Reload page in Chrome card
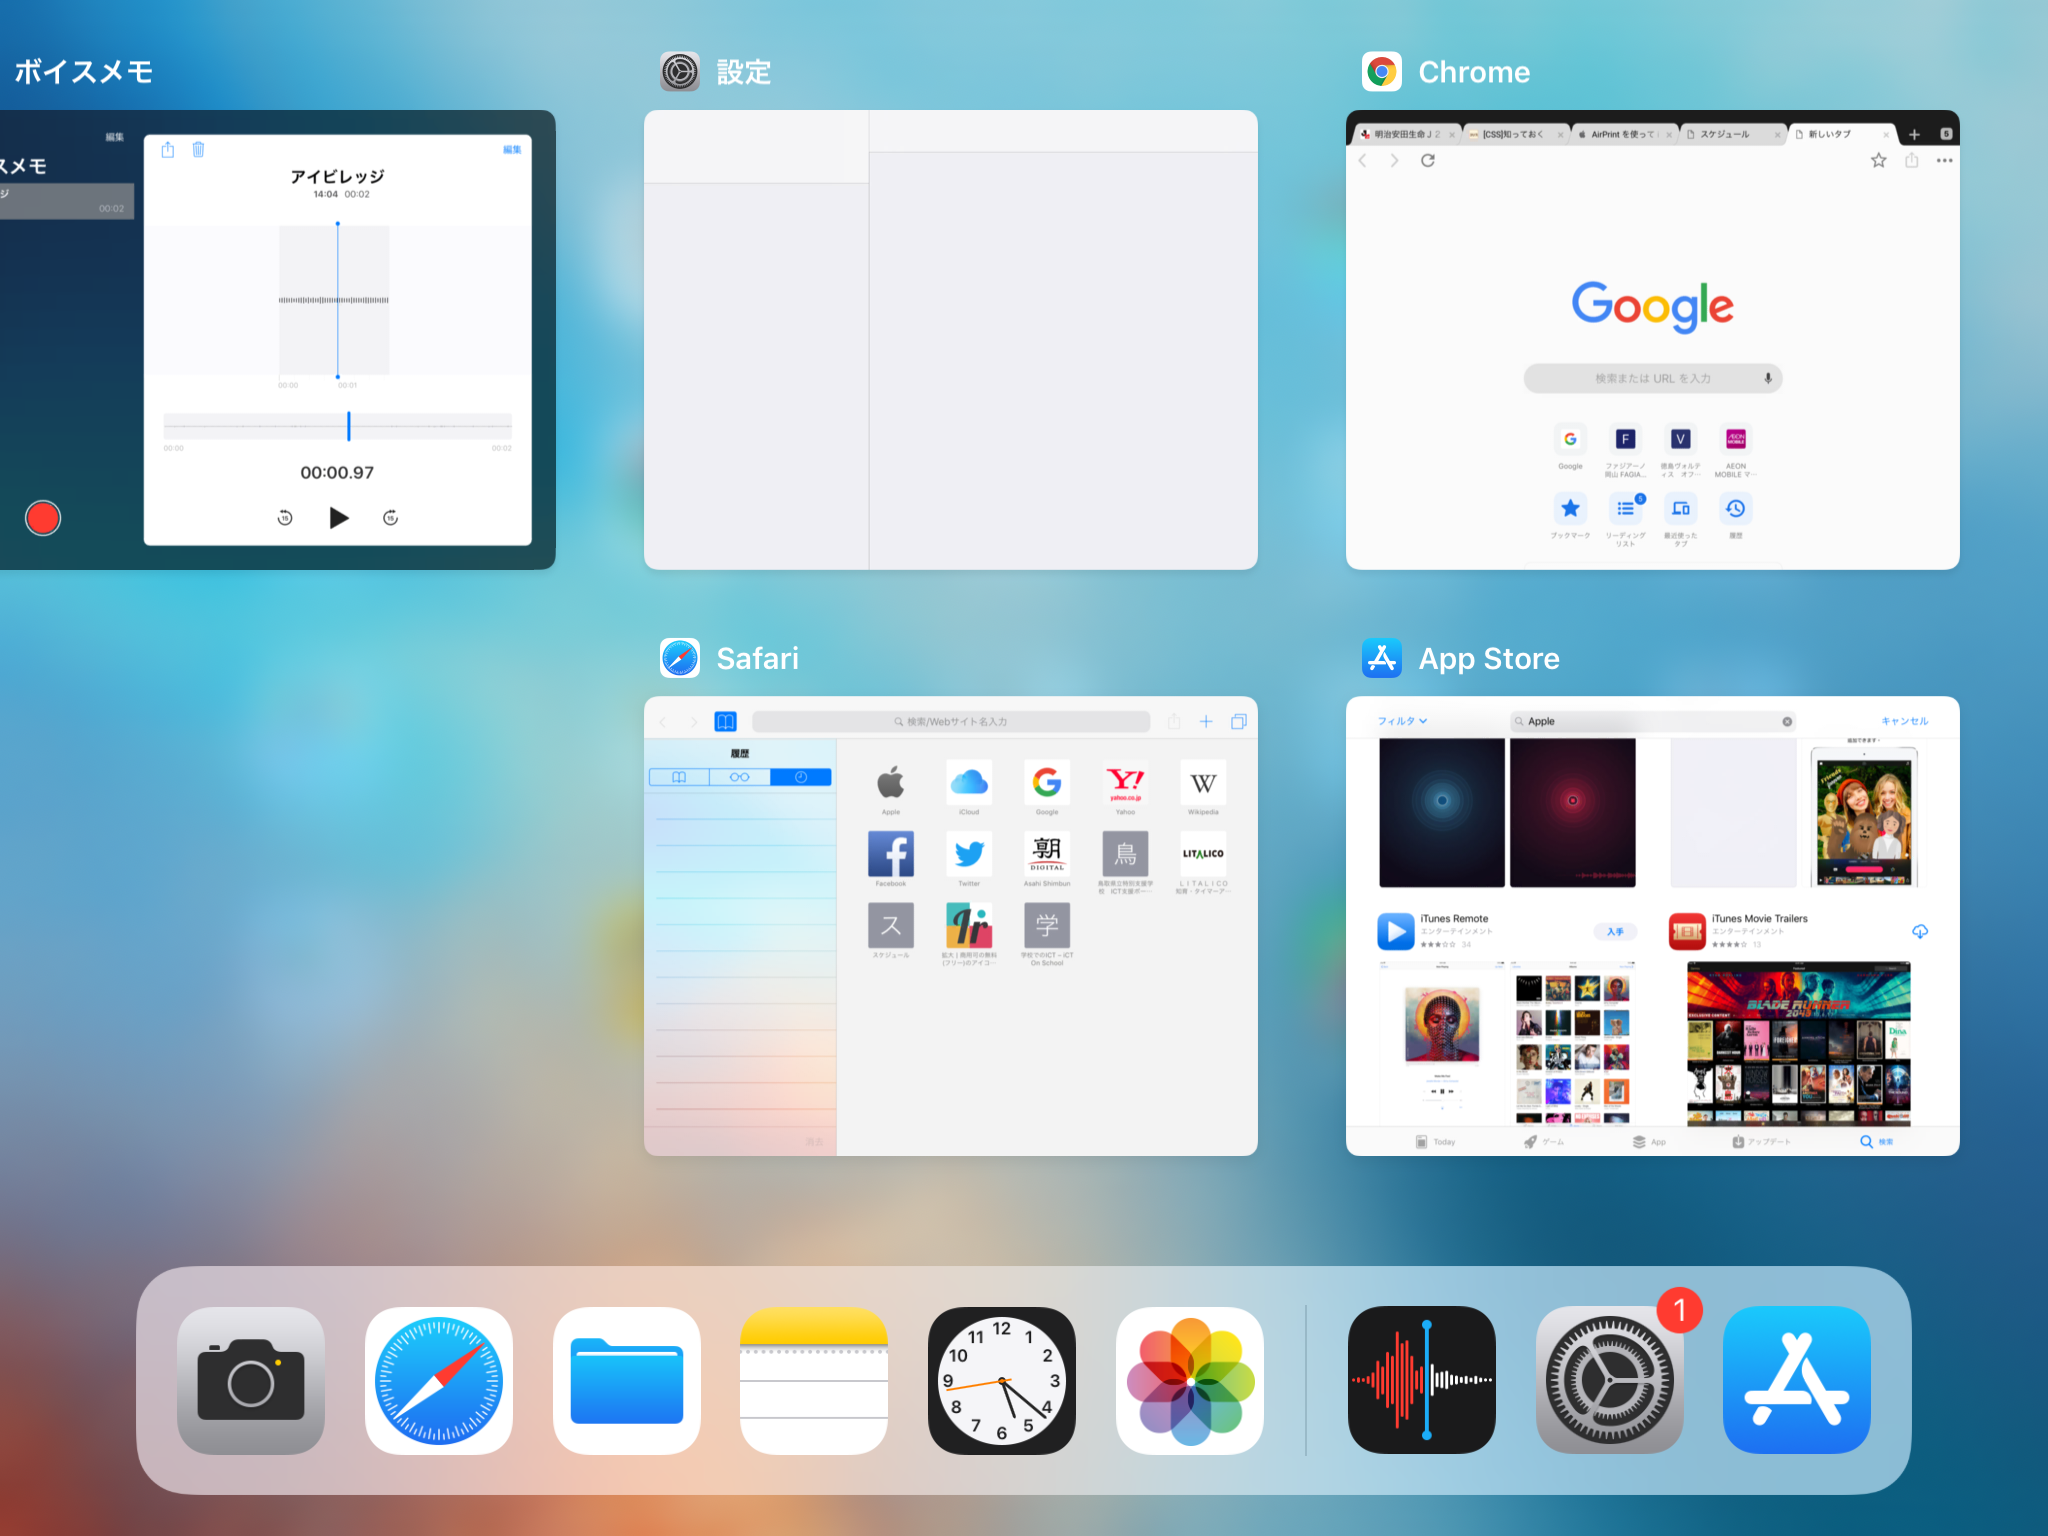The height and width of the screenshot is (1536, 2048). (x=1428, y=160)
